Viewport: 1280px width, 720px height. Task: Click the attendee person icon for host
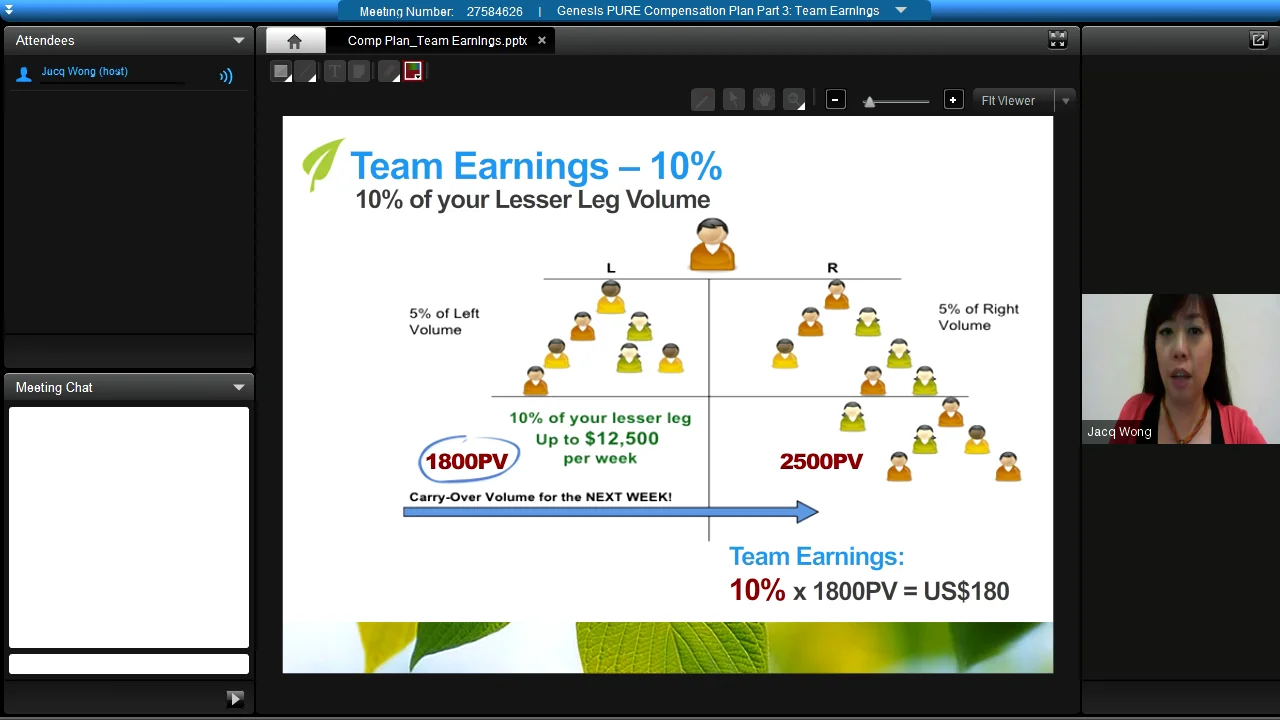(24, 74)
